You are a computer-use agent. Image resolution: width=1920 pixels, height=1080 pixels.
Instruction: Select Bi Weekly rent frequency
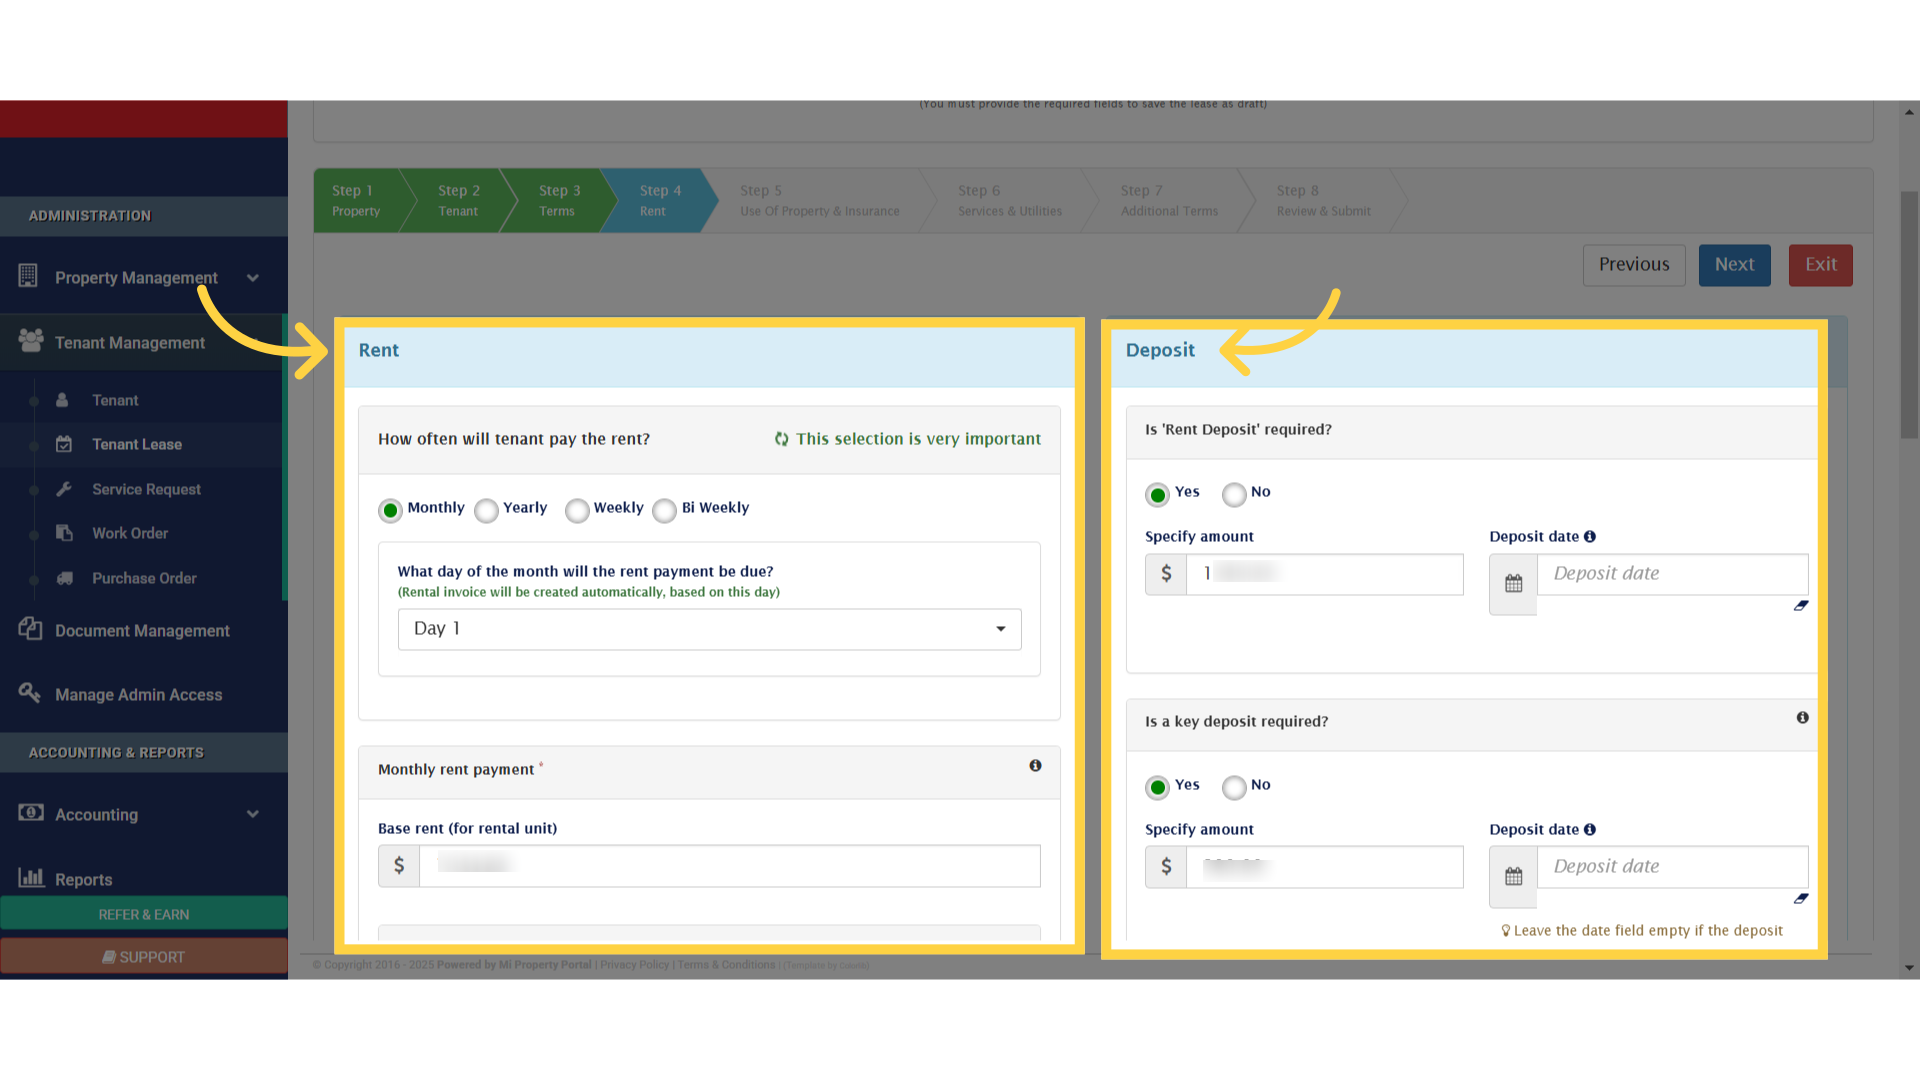click(x=665, y=511)
